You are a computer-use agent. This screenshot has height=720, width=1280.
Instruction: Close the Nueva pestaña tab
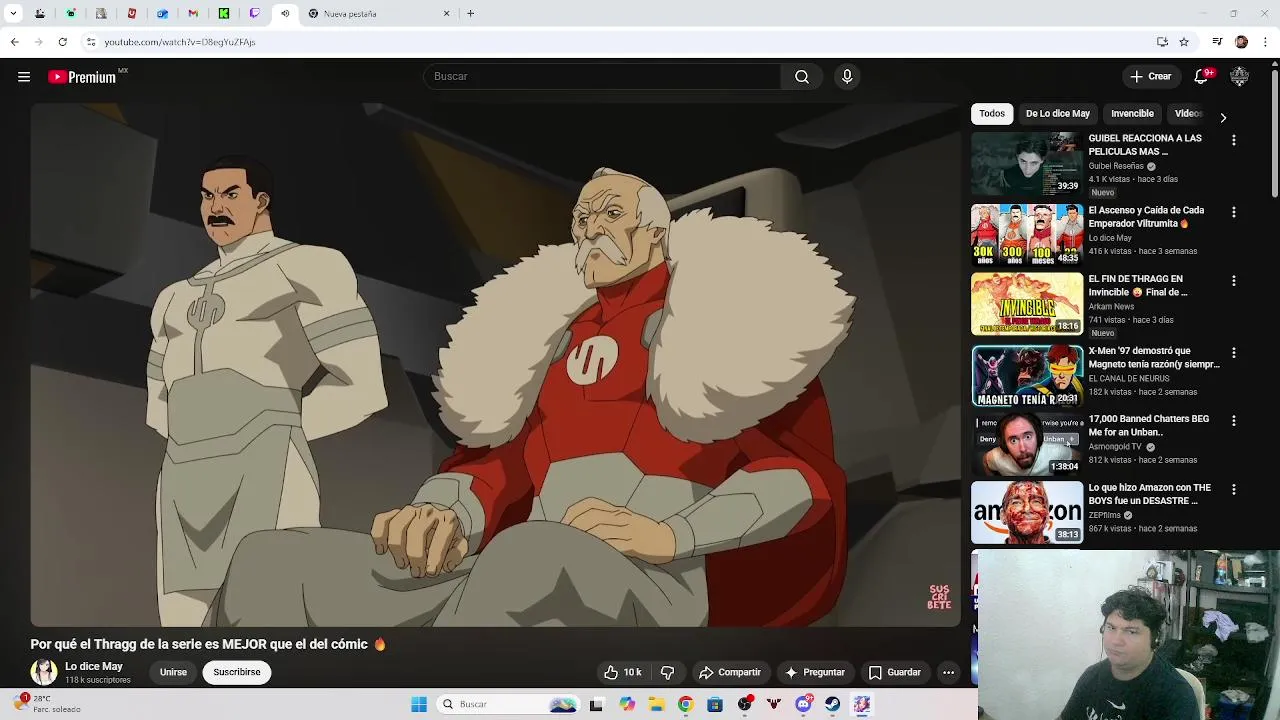click(446, 14)
